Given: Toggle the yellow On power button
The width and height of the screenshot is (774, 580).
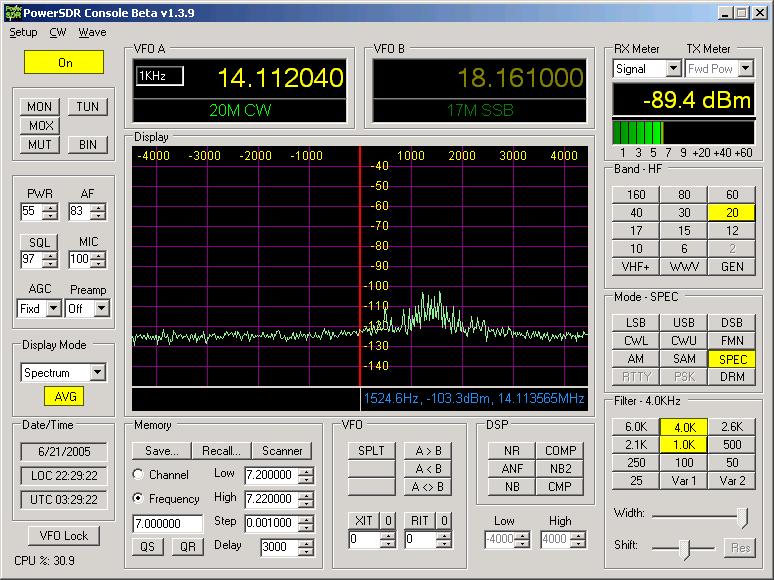Looking at the screenshot, I should pos(65,62).
